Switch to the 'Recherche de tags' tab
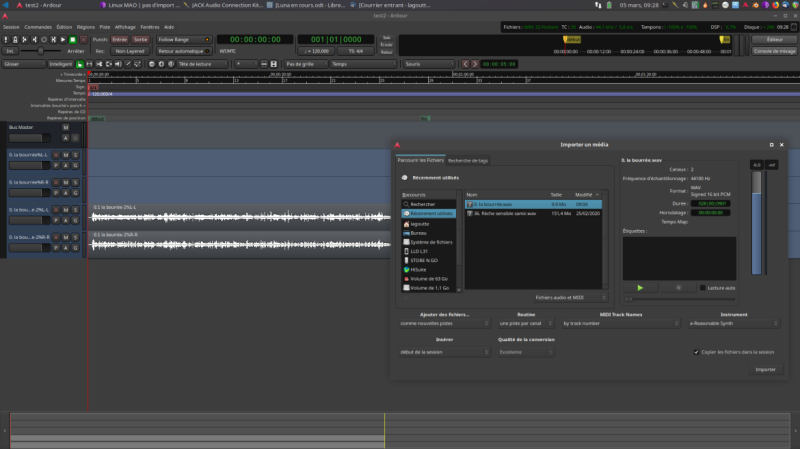This screenshot has height=449, width=800. point(468,160)
